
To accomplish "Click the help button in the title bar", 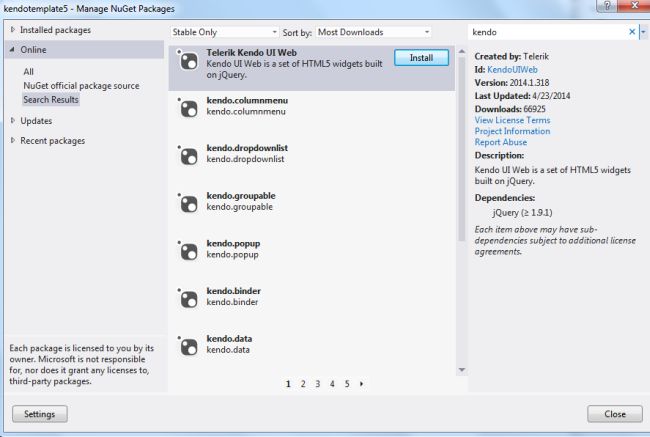I will (x=607, y=6).
